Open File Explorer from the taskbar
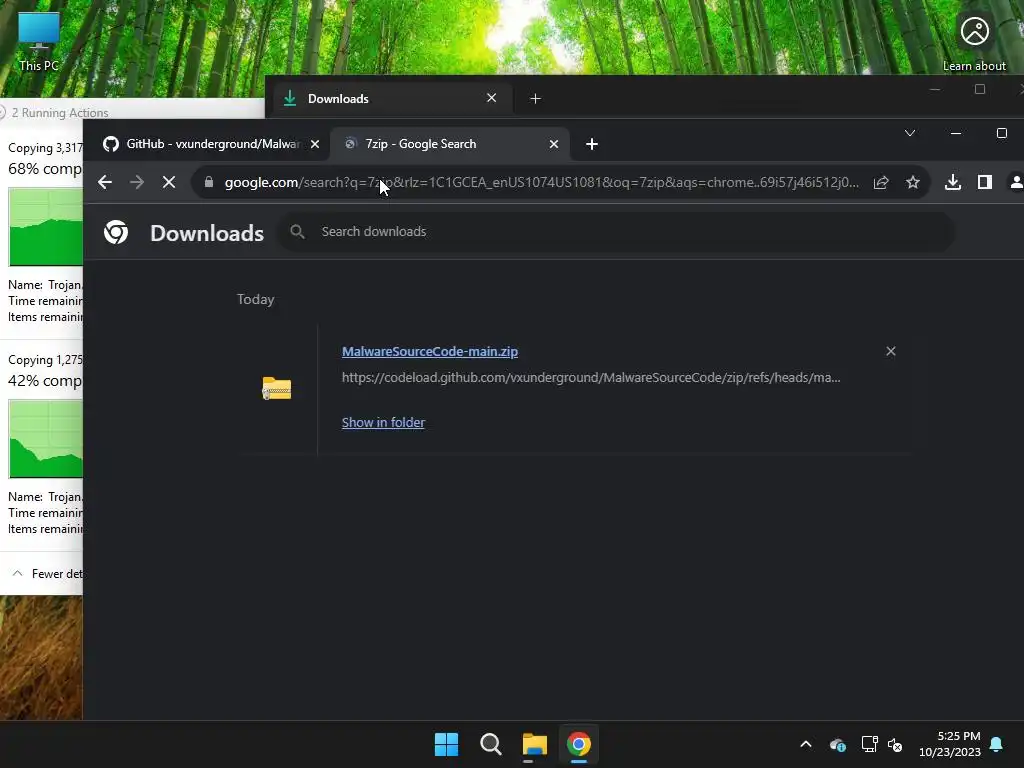 tap(534, 744)
